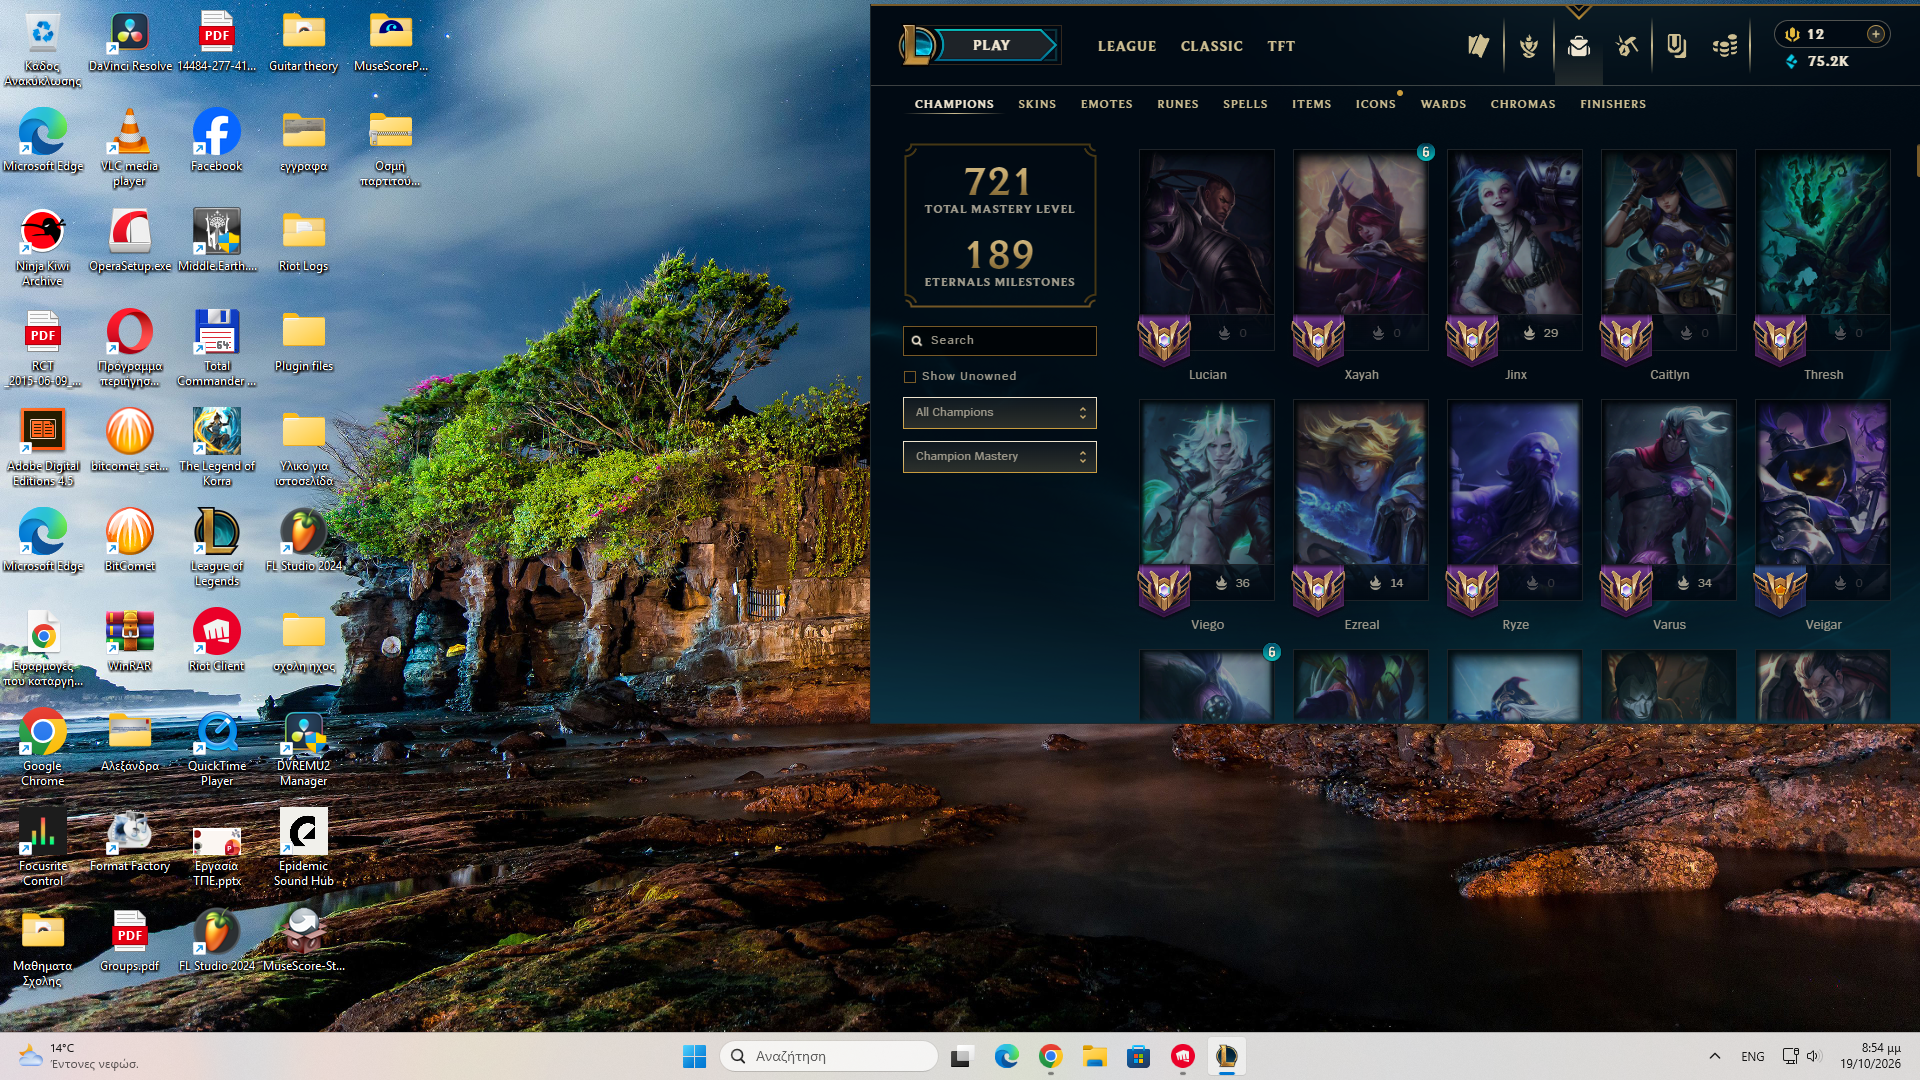Open Format Factory desktop icon
The width and height of the screenshot is (1920, 1080).
pyautogui.click(x=130, y=841)
